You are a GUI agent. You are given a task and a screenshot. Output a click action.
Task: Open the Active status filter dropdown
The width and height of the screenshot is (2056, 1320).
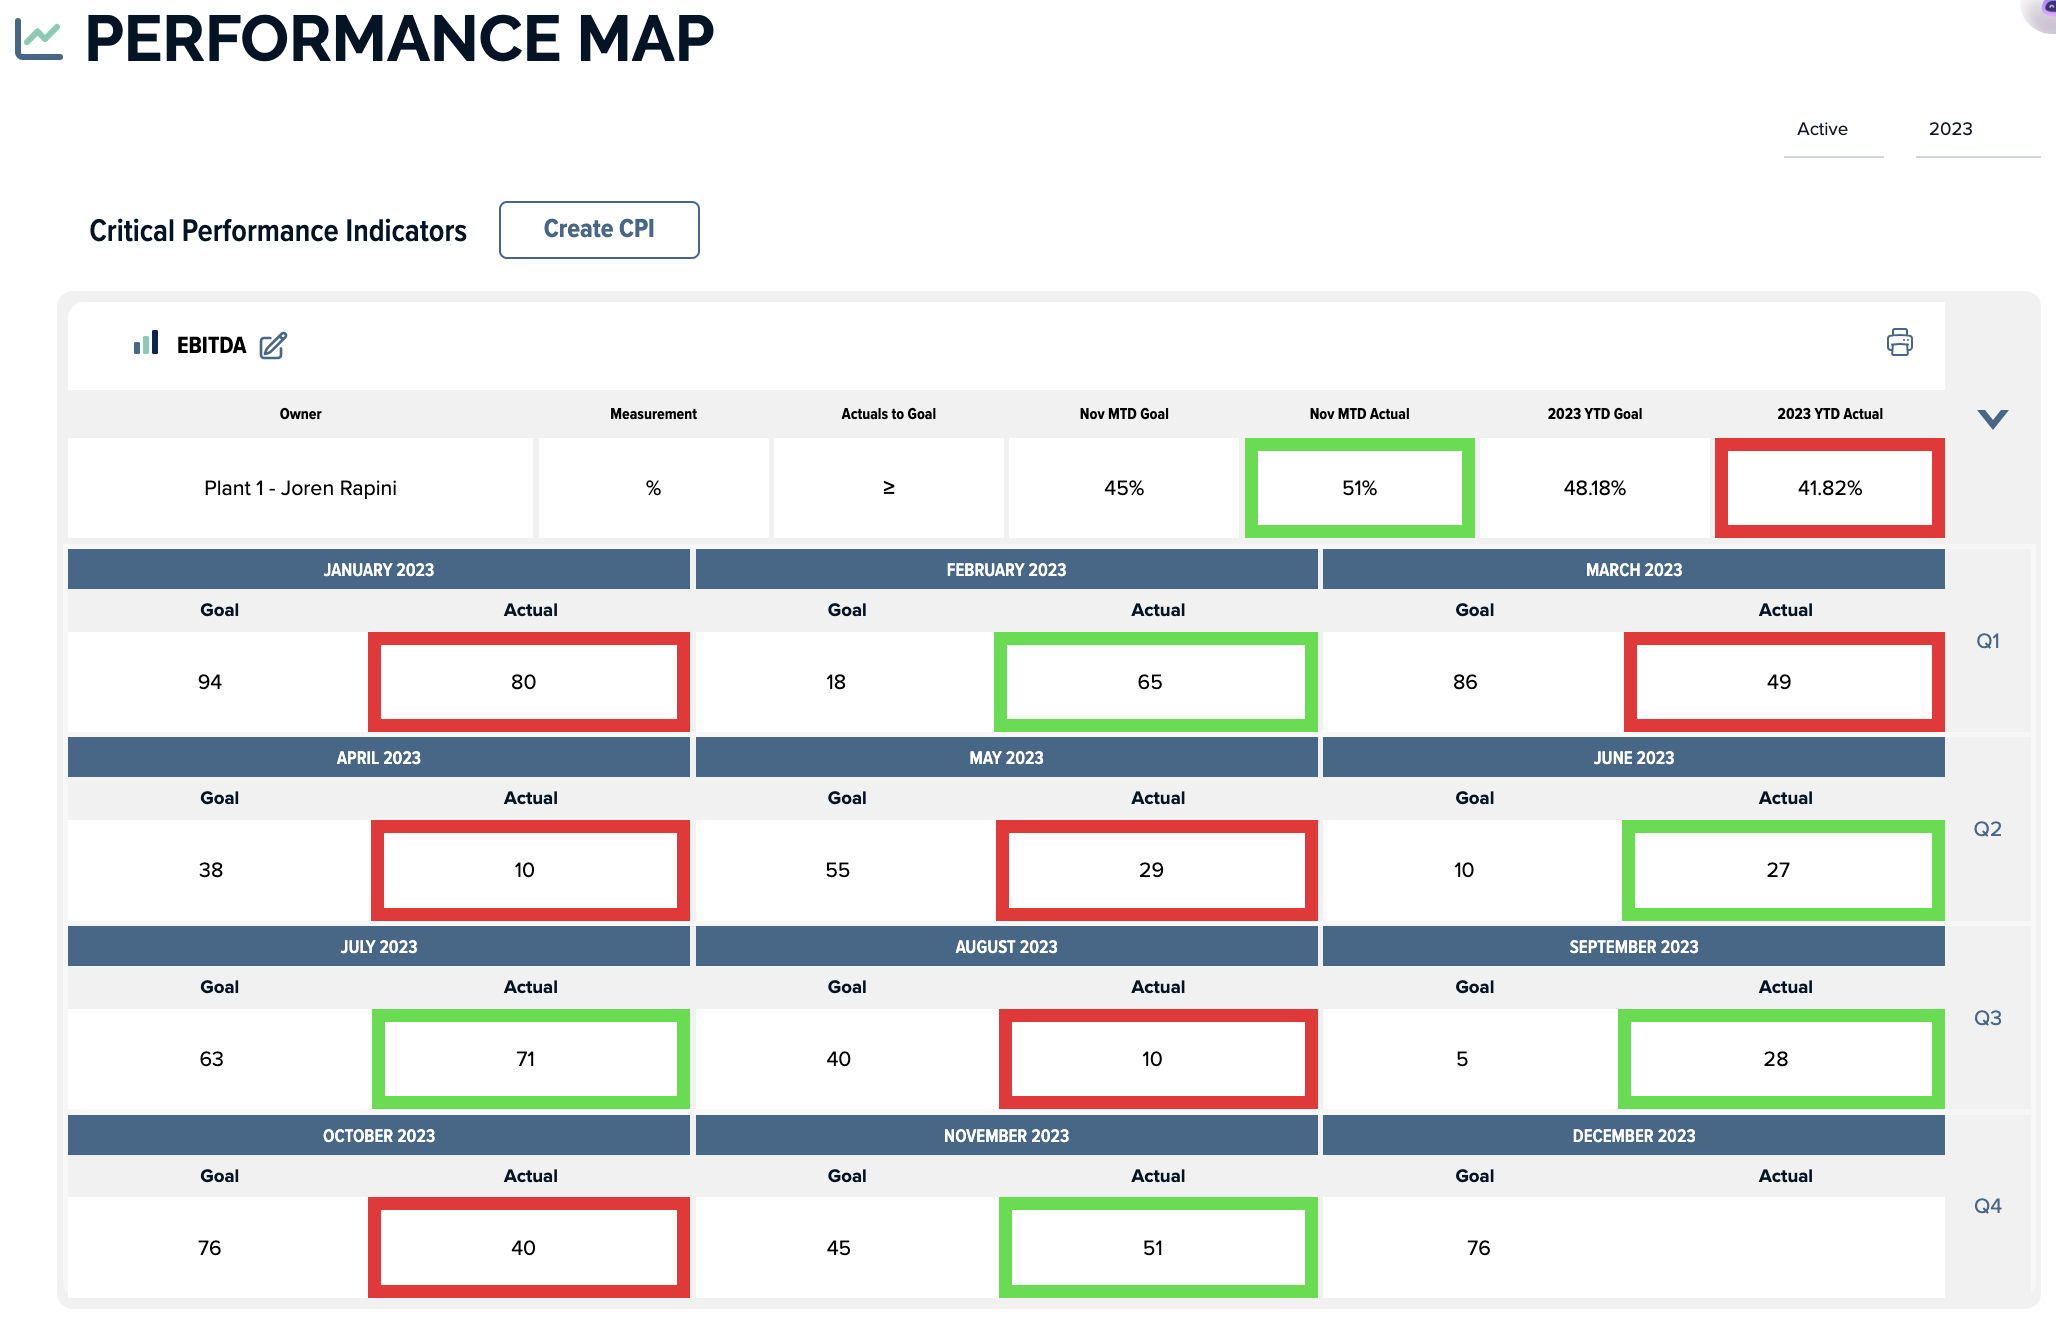click(1832, 130)
